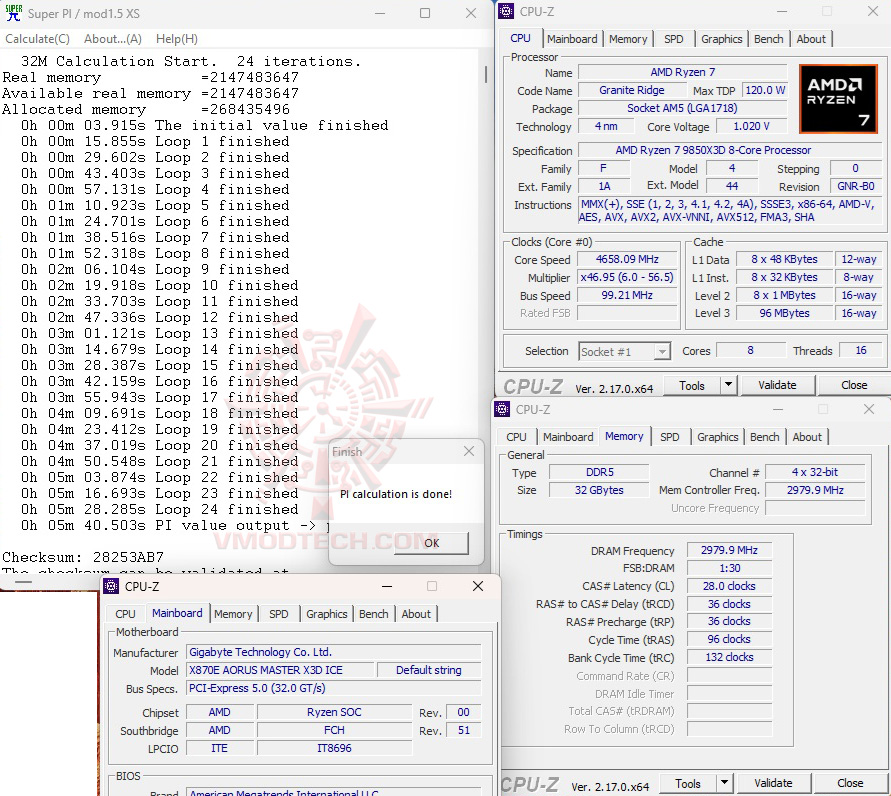891x796 pixels.
Task: Click the Memory CPU-Z window title icon
Action: [x=502, y=409]
